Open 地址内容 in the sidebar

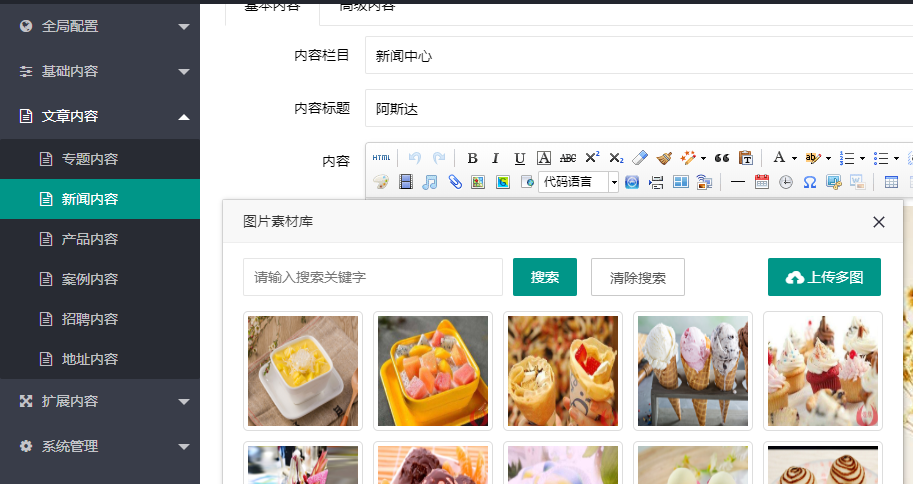click(x=100, y=359)
